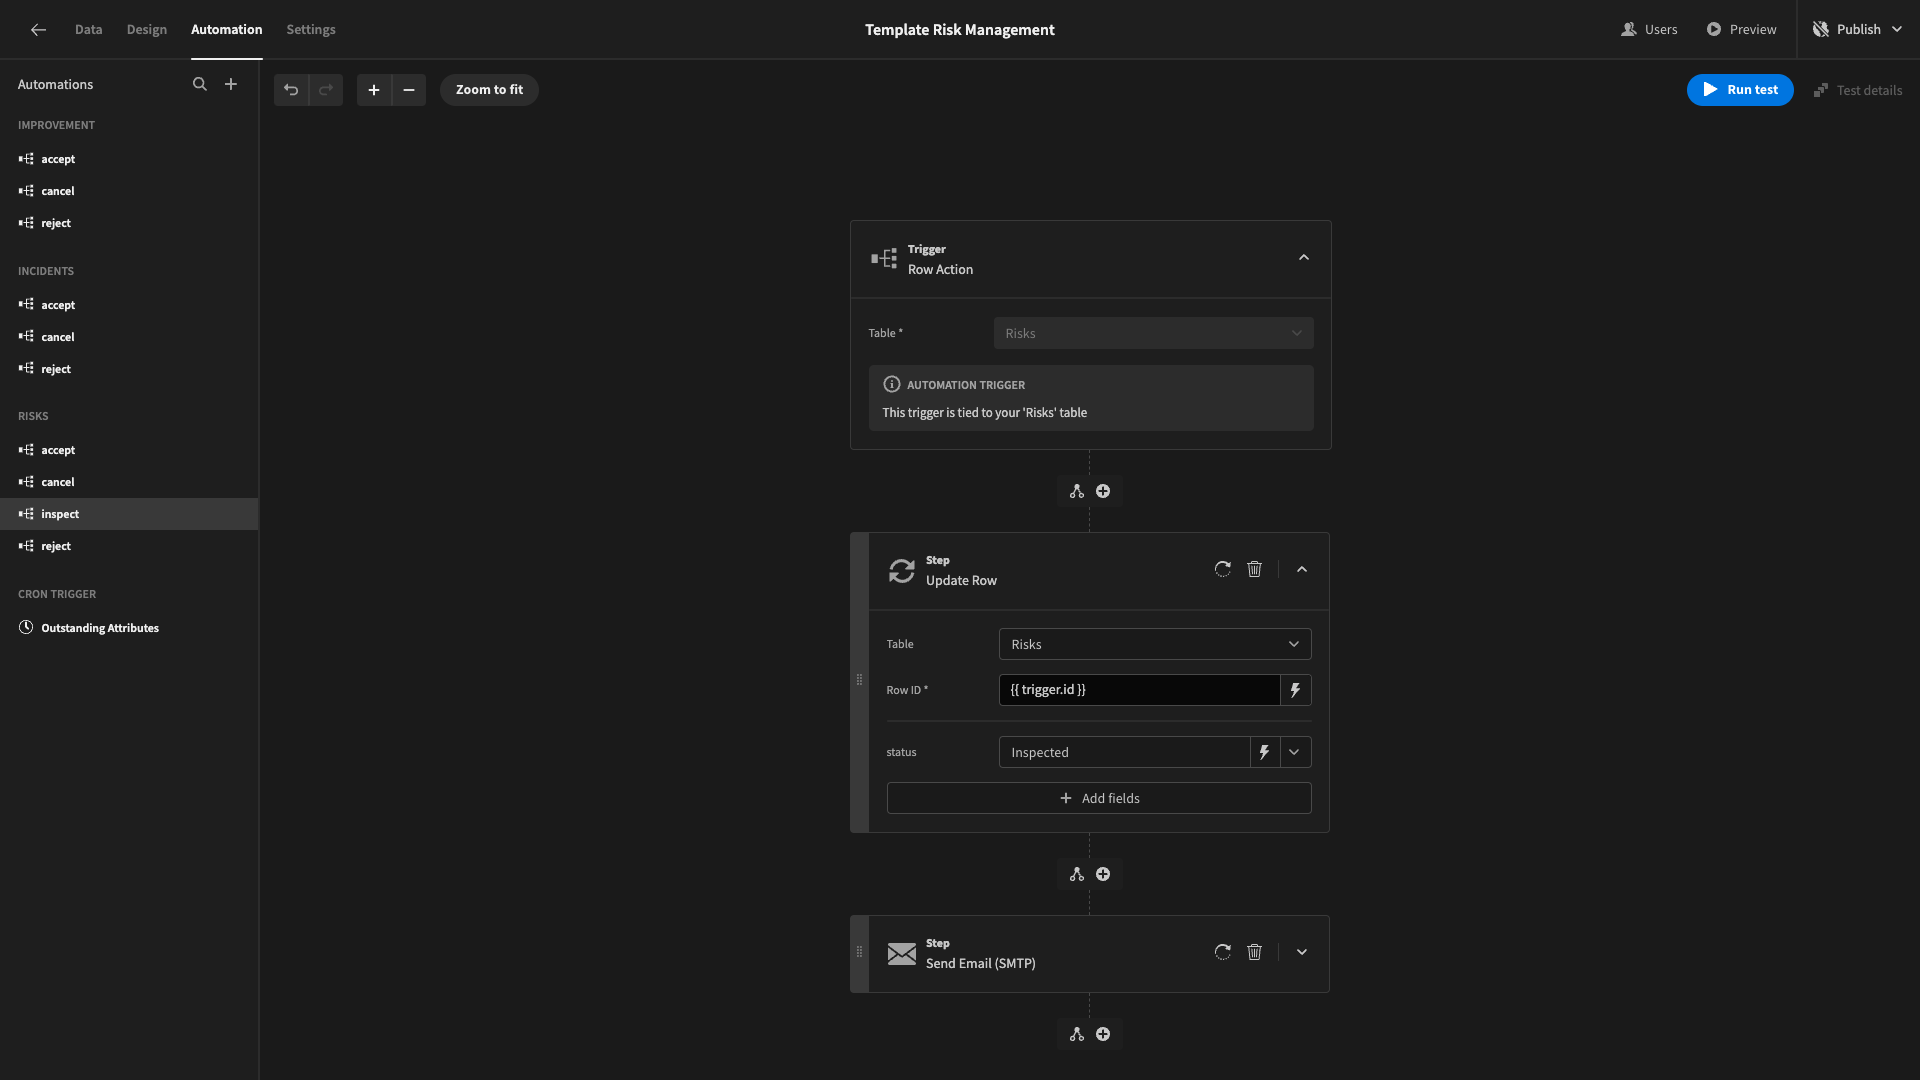The height and width of the screenshot is (1080, 1920).
Task: Select Risks cancel automation
Action: pyautogui.click(x=129, y=482)
